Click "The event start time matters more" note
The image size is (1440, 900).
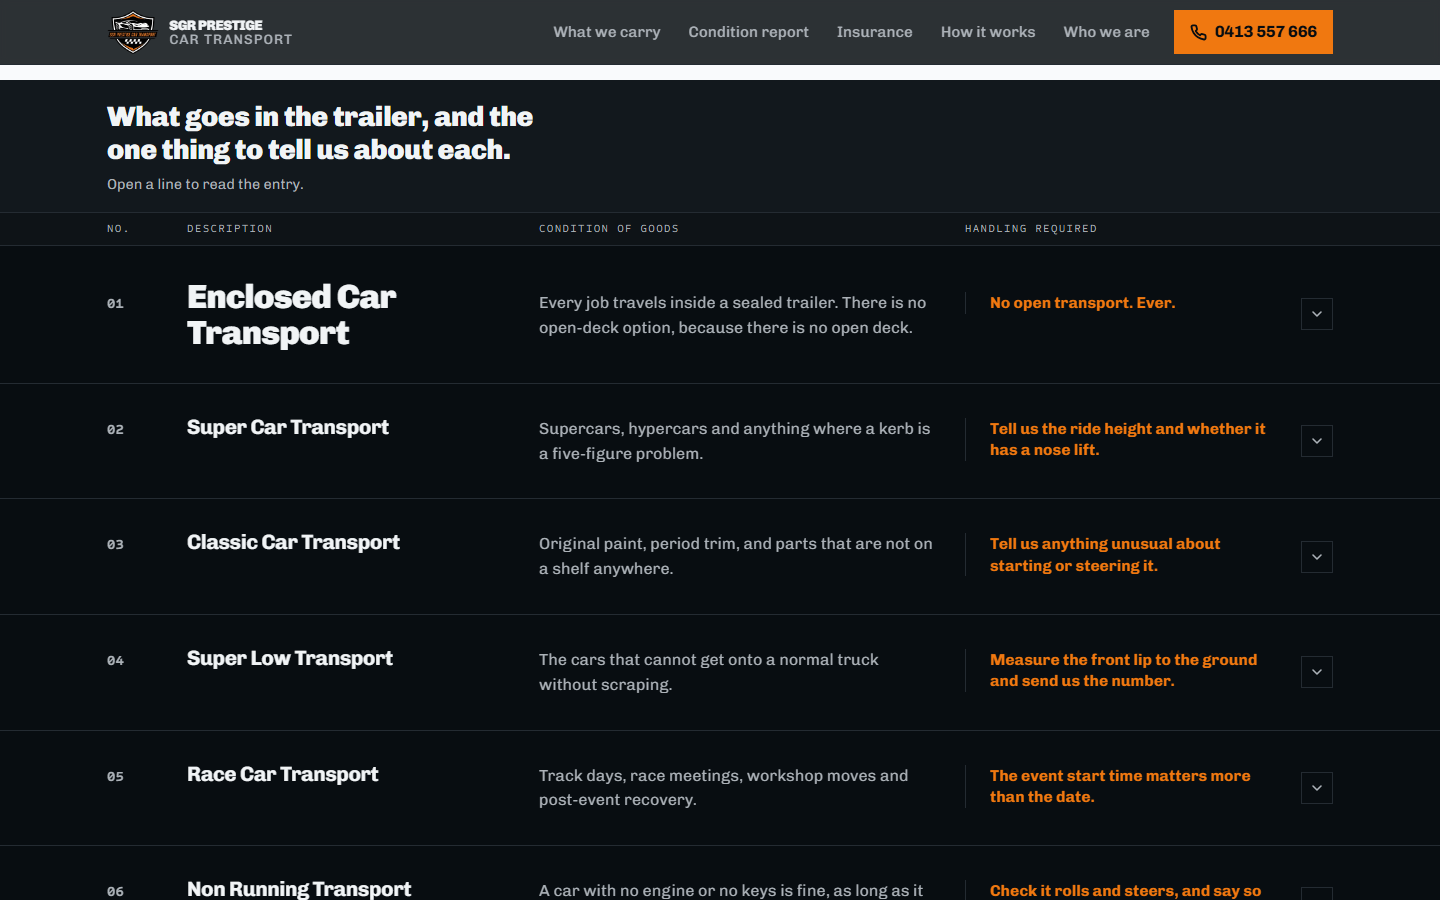coord(1120,786)
